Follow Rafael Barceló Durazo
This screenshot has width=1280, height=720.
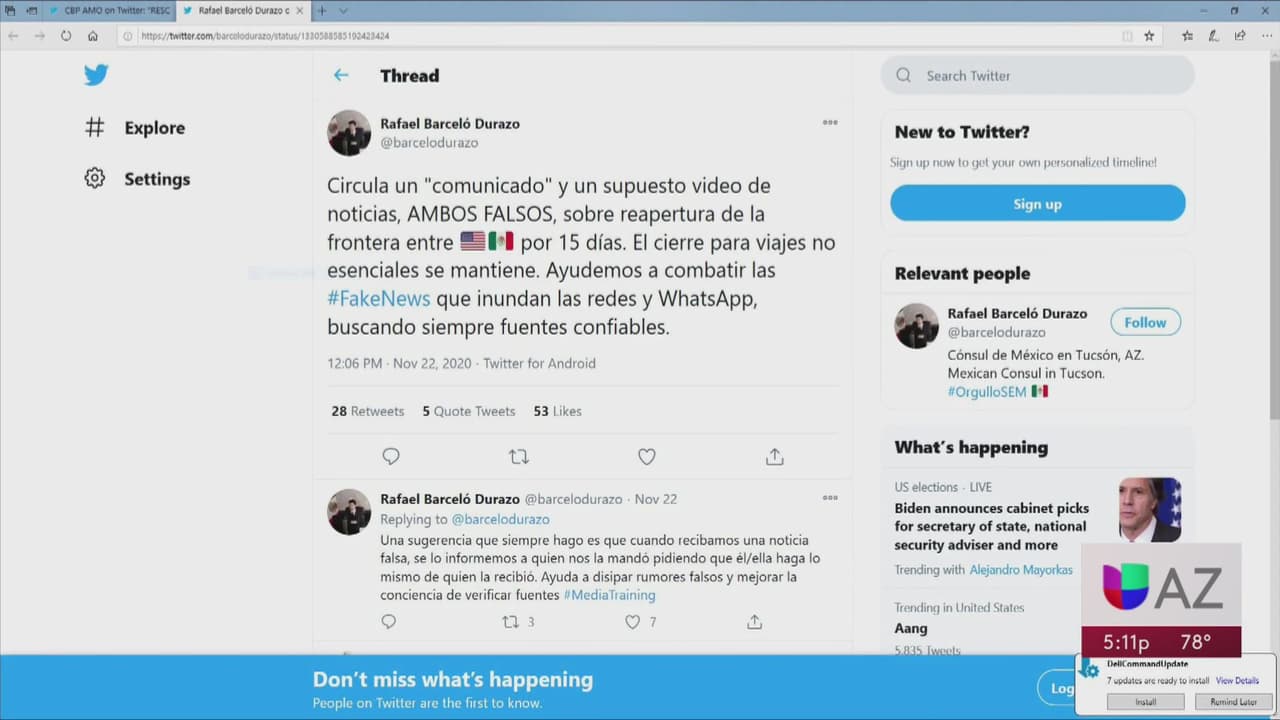point(1145,322)
